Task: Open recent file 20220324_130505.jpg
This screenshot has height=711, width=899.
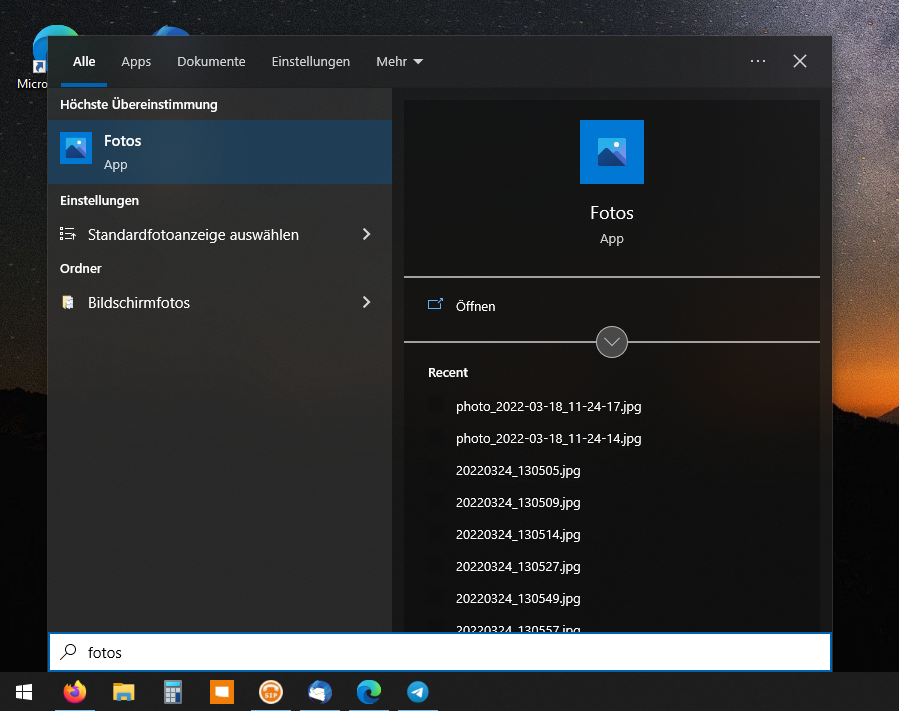Action: point(518,471)
